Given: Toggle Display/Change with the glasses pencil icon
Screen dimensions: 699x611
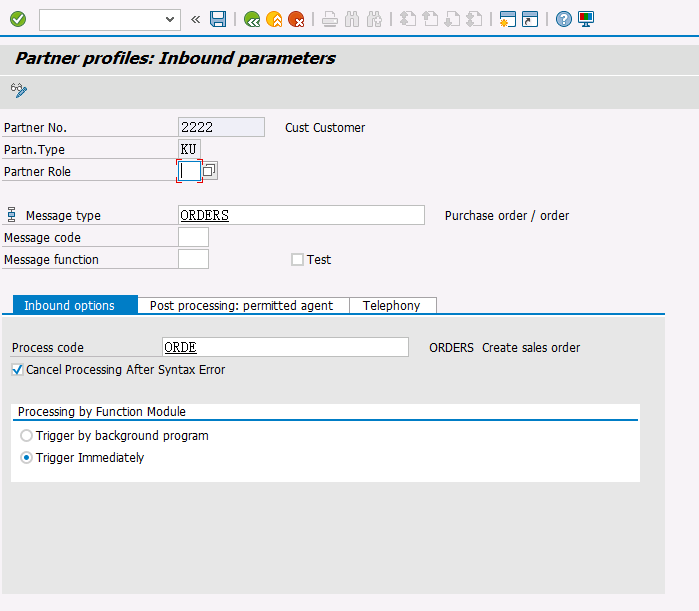Looking at the screenshot, I should coord(19,90).
